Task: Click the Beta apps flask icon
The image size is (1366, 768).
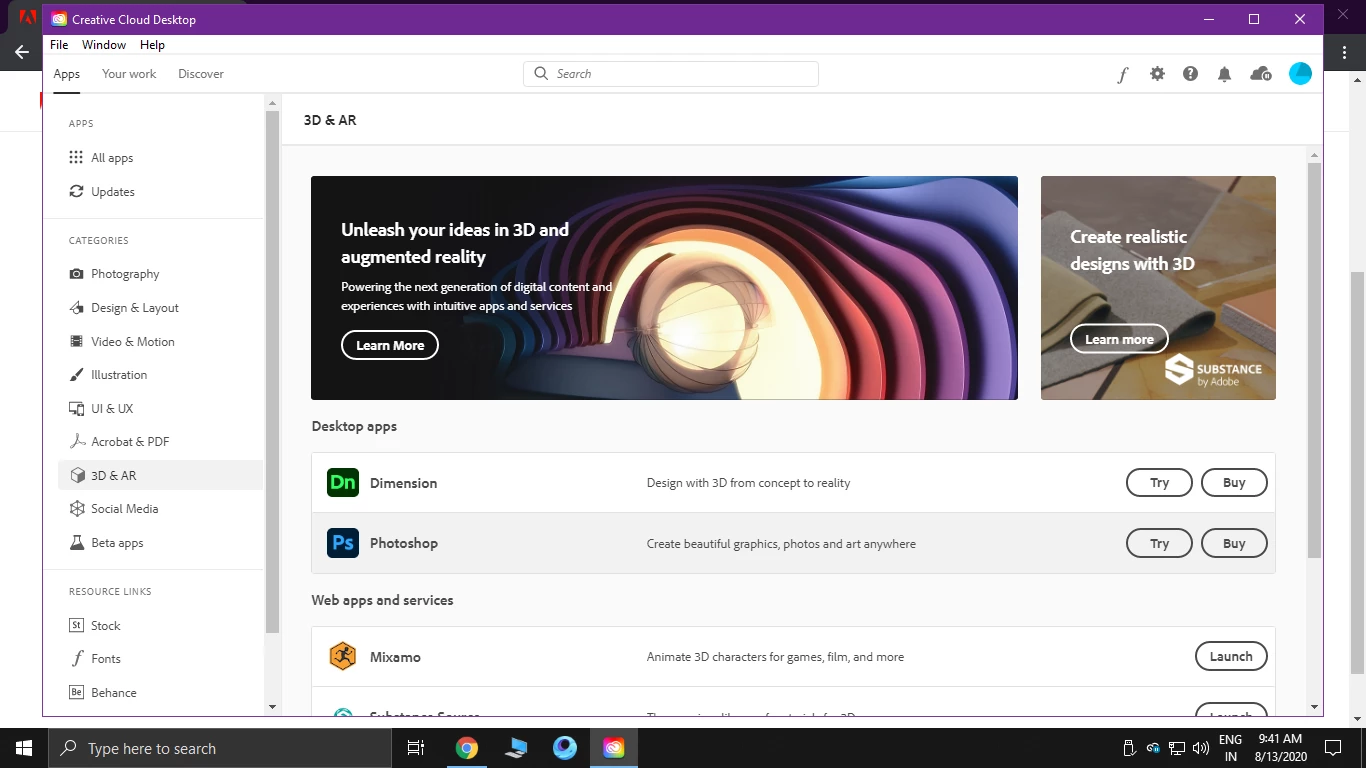Action: coord(76,543)
